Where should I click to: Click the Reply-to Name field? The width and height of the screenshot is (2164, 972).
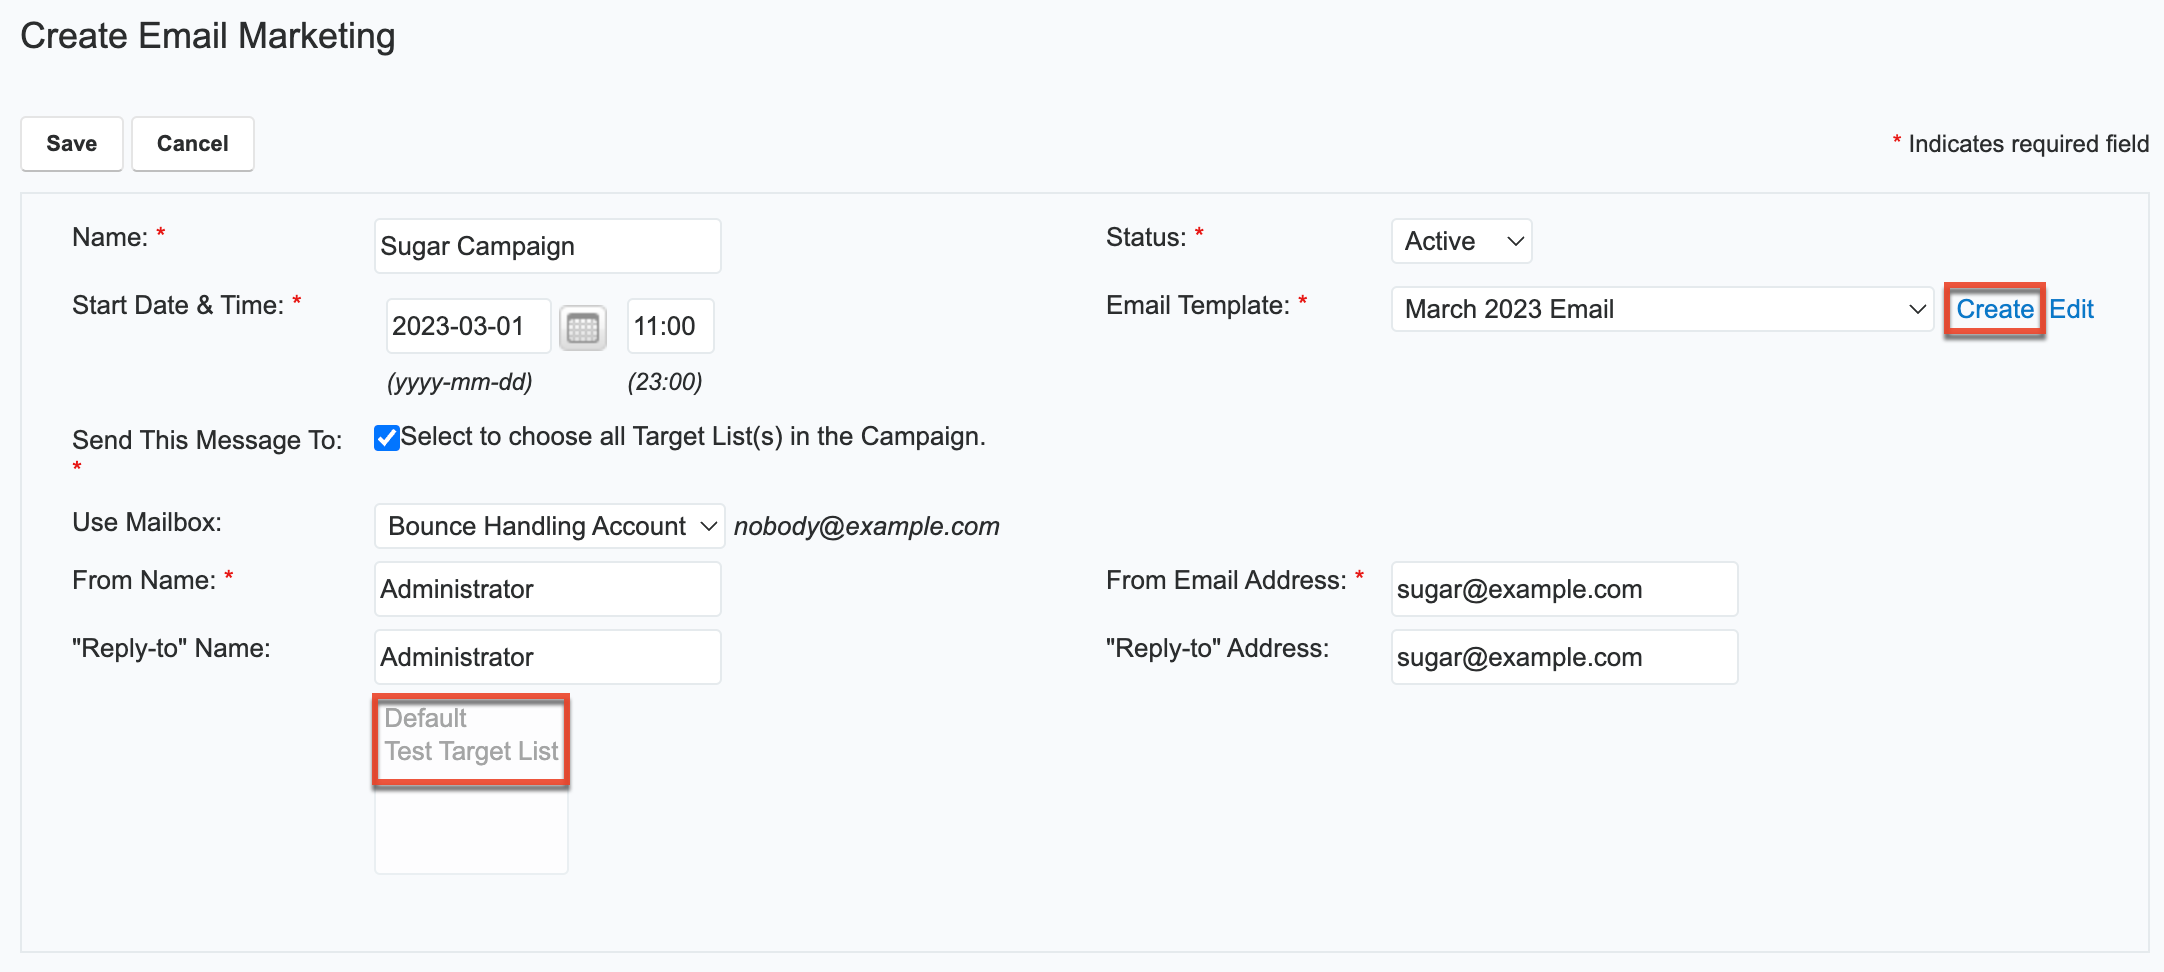click(x=547, y=656)
